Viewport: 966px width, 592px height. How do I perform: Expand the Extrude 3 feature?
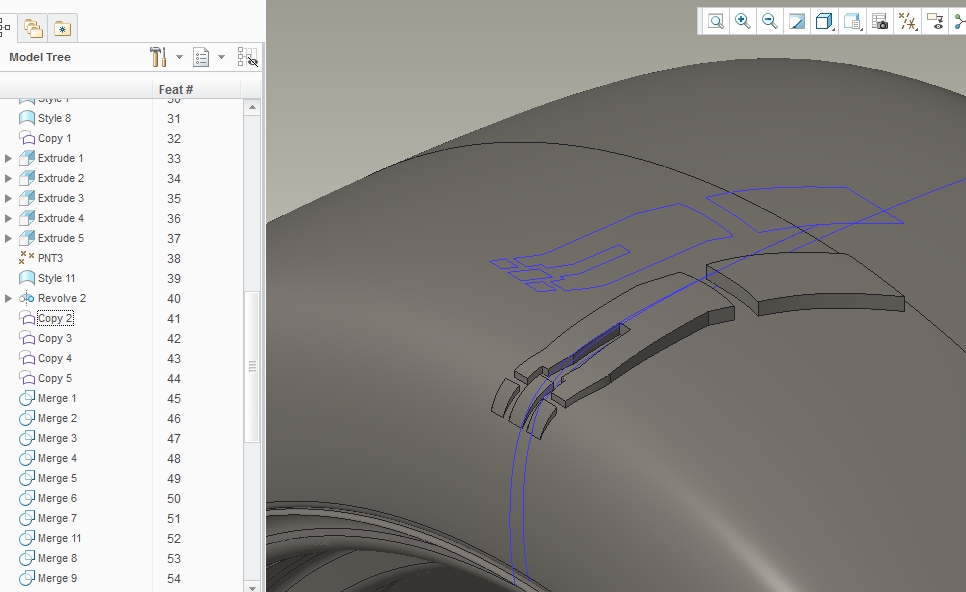coord(8,198)
